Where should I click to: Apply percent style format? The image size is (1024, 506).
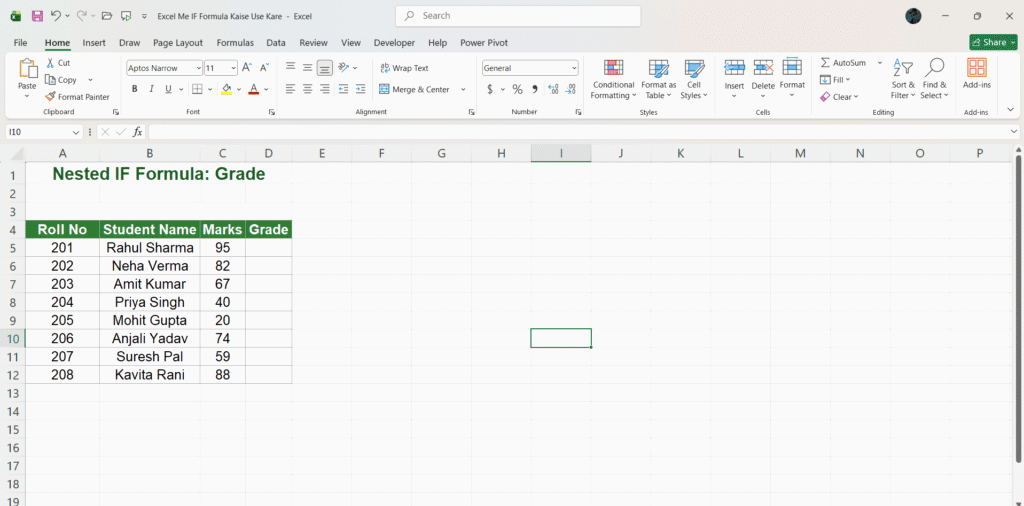(517, 89)
